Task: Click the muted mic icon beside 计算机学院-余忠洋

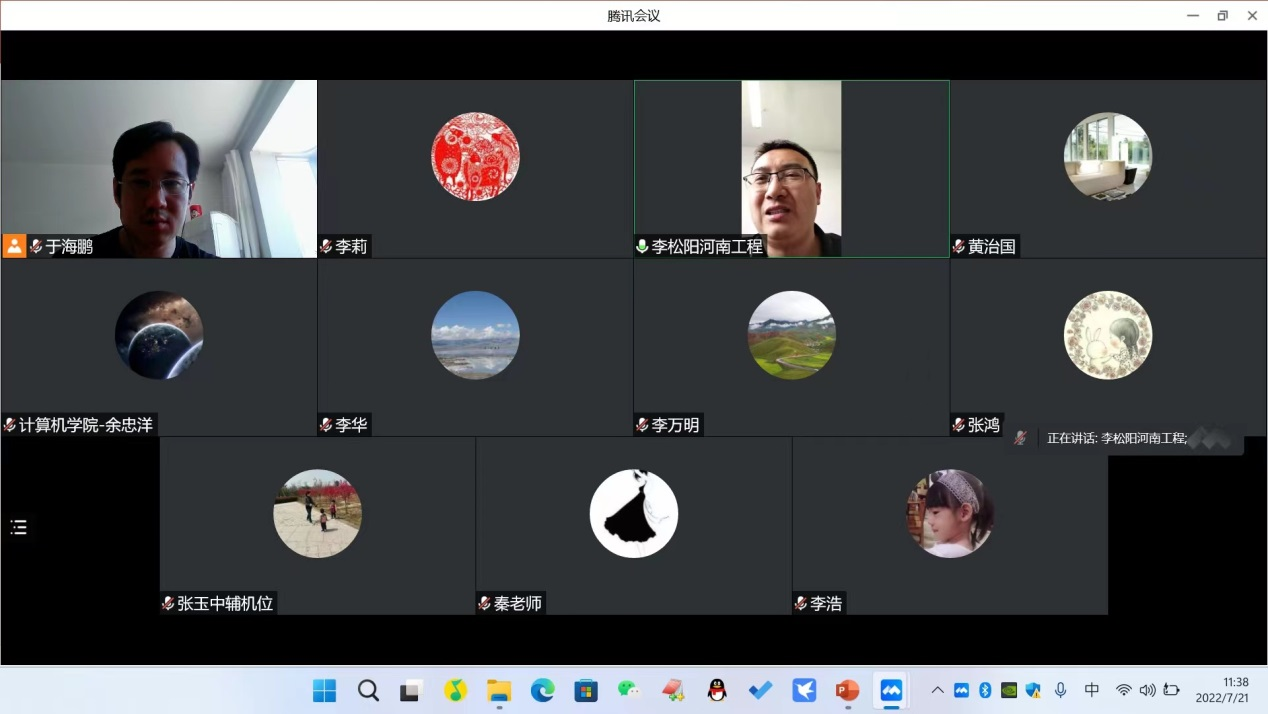Action: tap(10, 425)
